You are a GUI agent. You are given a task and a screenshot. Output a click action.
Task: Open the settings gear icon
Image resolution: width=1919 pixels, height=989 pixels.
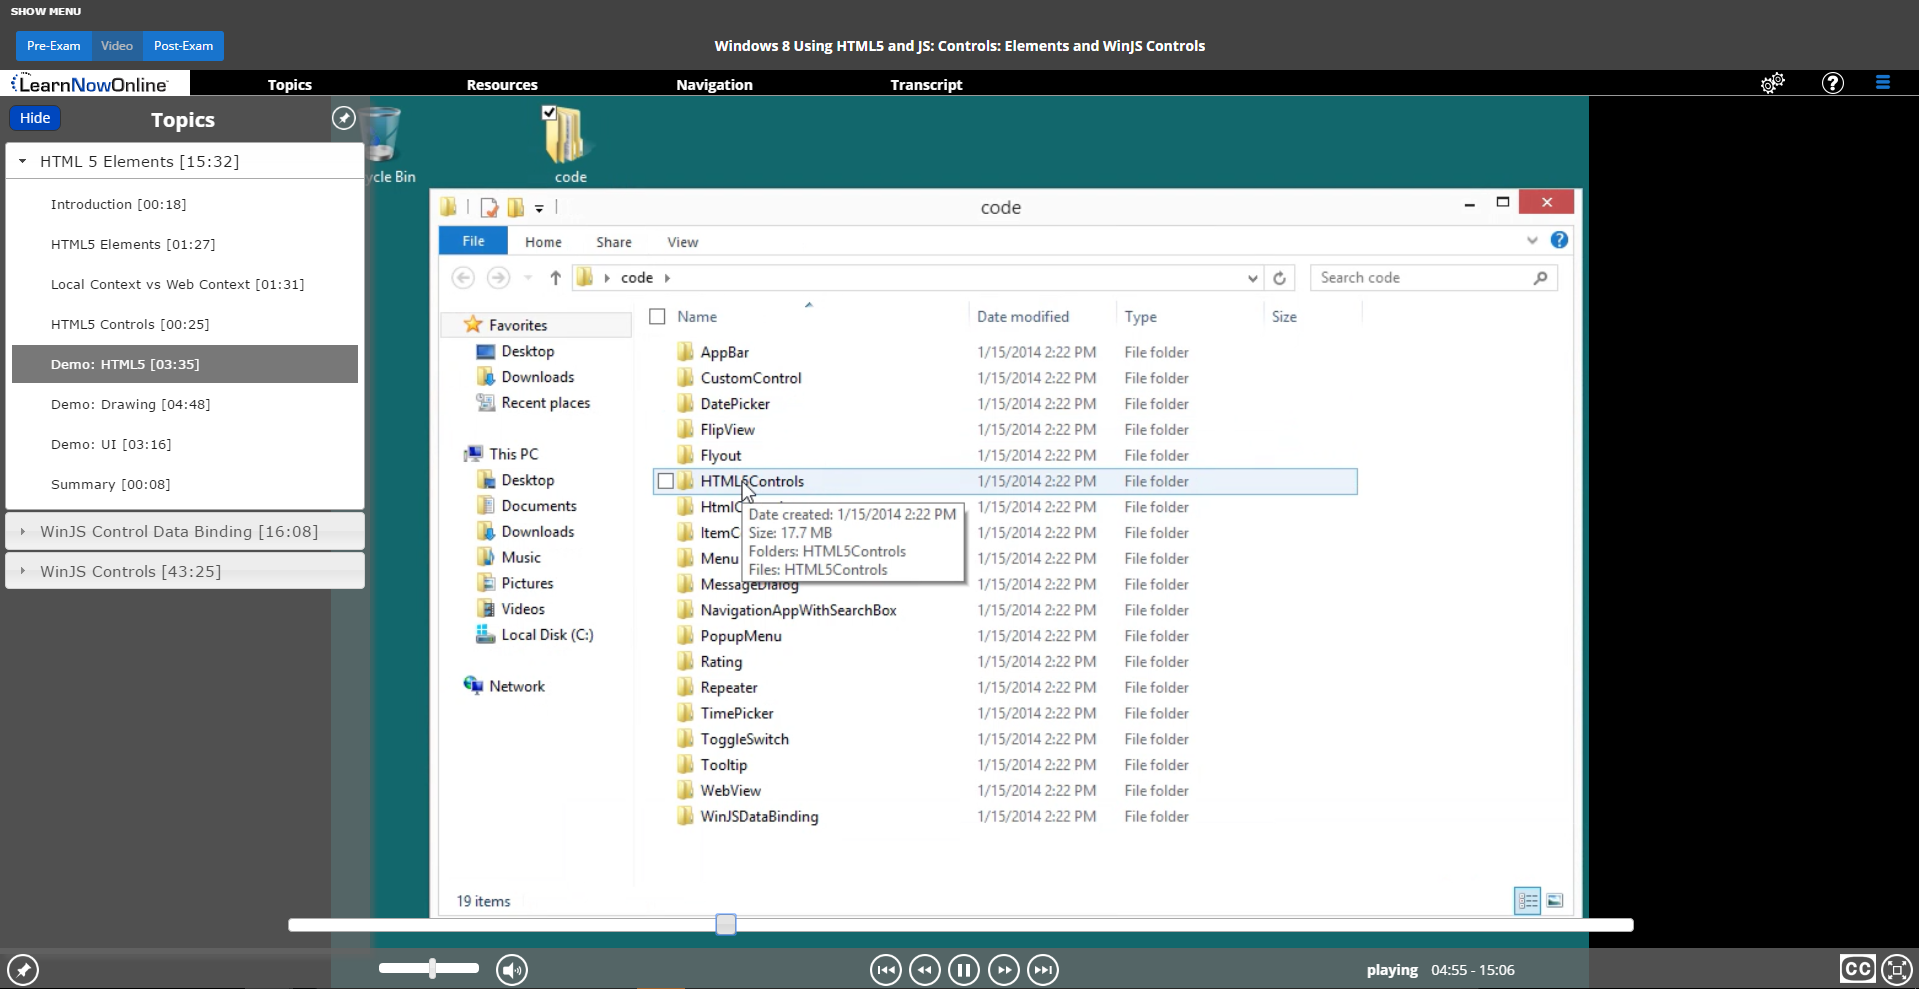(x=1772, y=83)
